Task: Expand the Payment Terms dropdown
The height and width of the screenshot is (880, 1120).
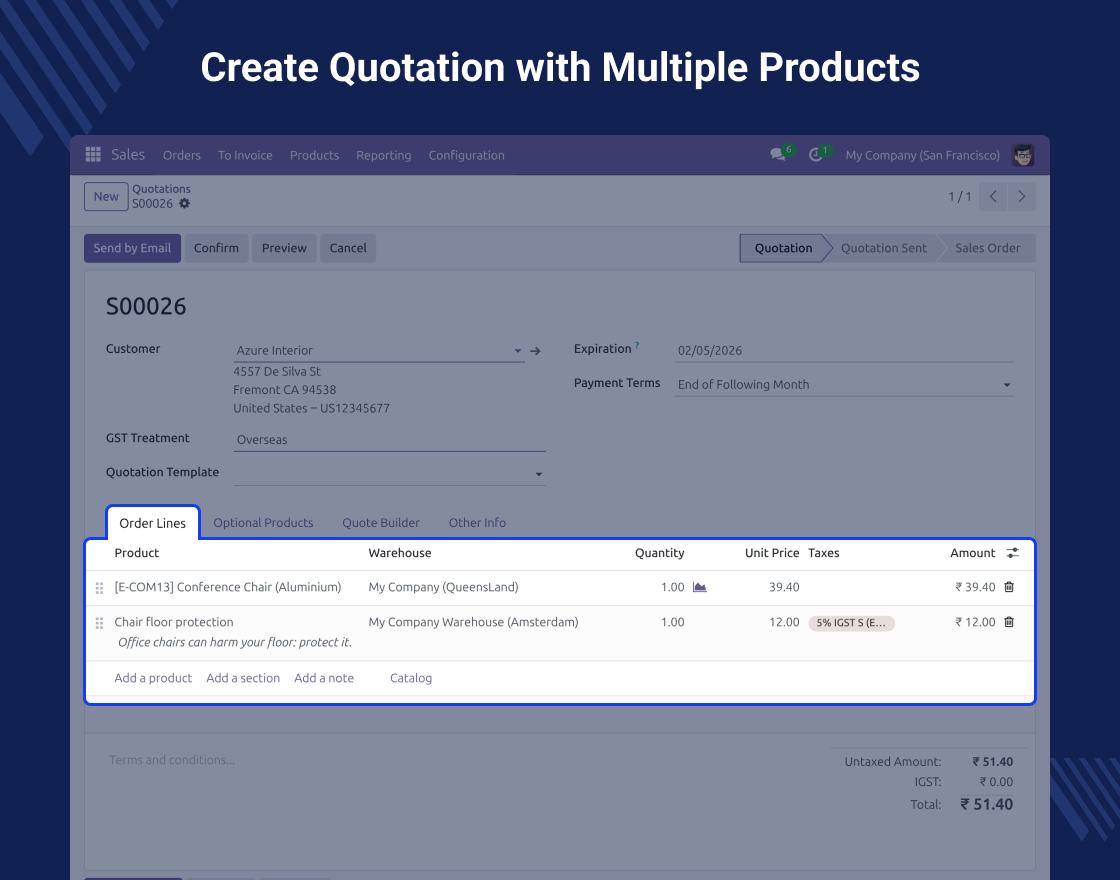Action: (x=1007, y=385)
